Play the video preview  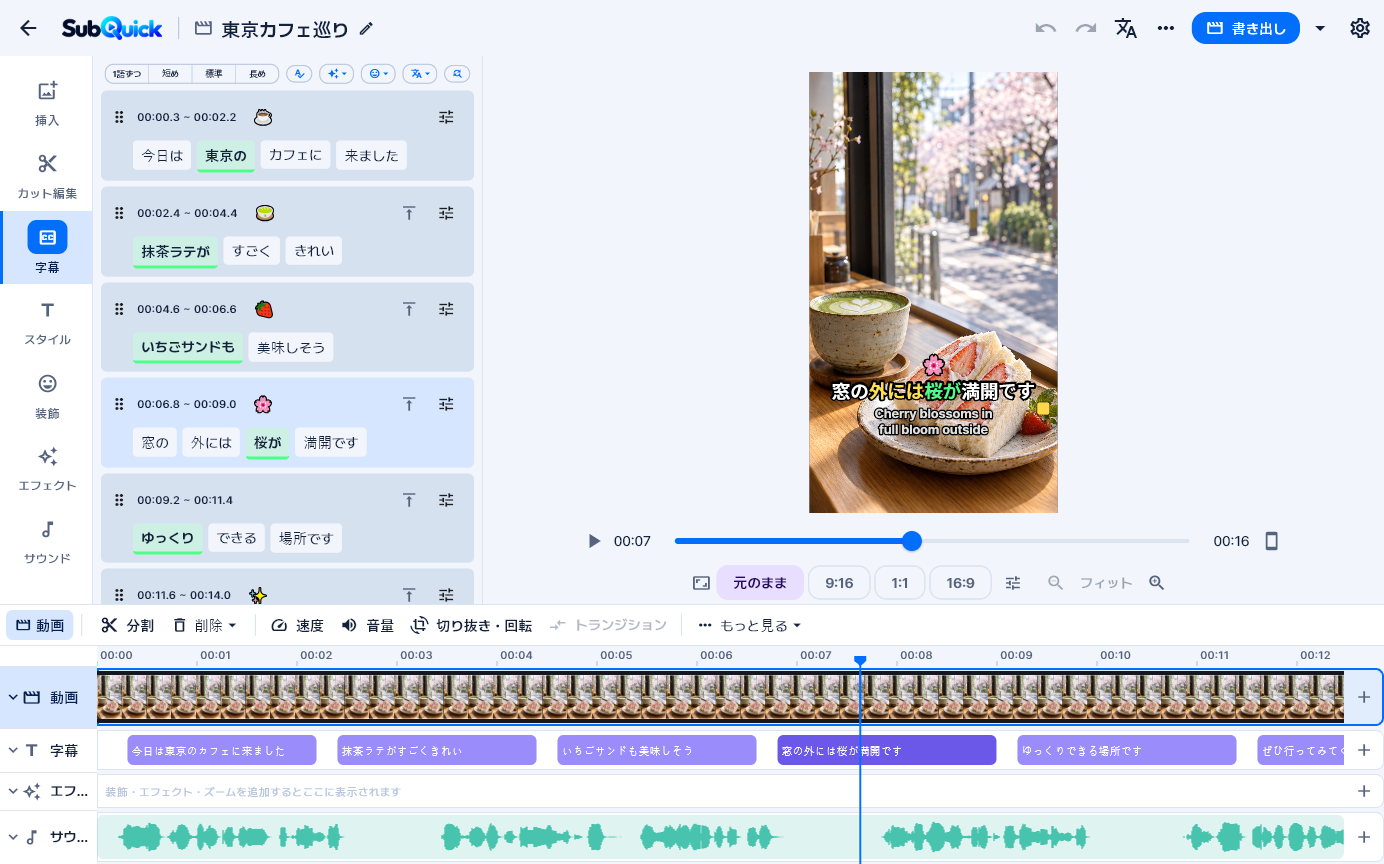[x=594, y=541]
